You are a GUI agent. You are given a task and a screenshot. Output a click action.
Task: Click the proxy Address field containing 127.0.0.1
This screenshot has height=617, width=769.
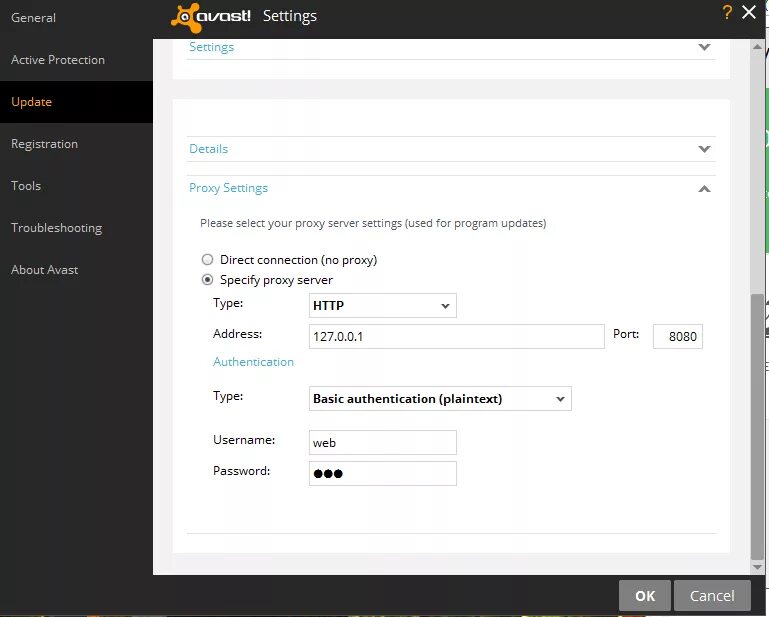[x=457, y=336]
